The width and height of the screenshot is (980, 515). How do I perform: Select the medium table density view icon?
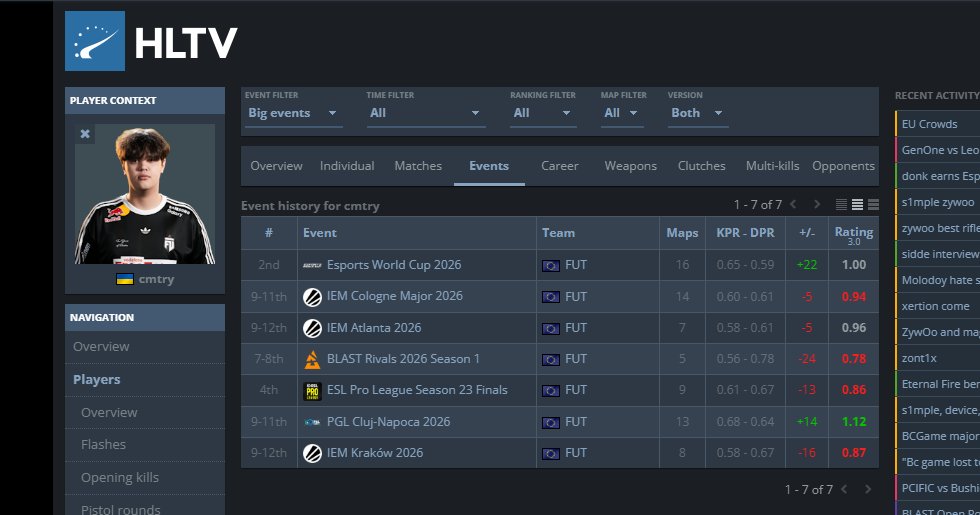coord(858,204)
